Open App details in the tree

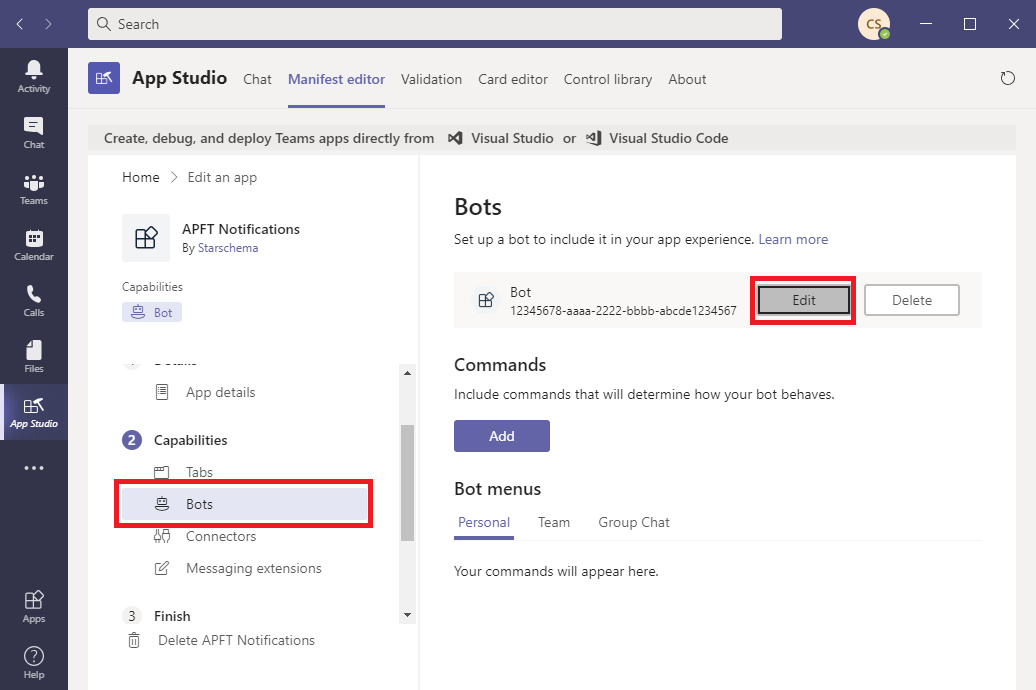point(221,393)
